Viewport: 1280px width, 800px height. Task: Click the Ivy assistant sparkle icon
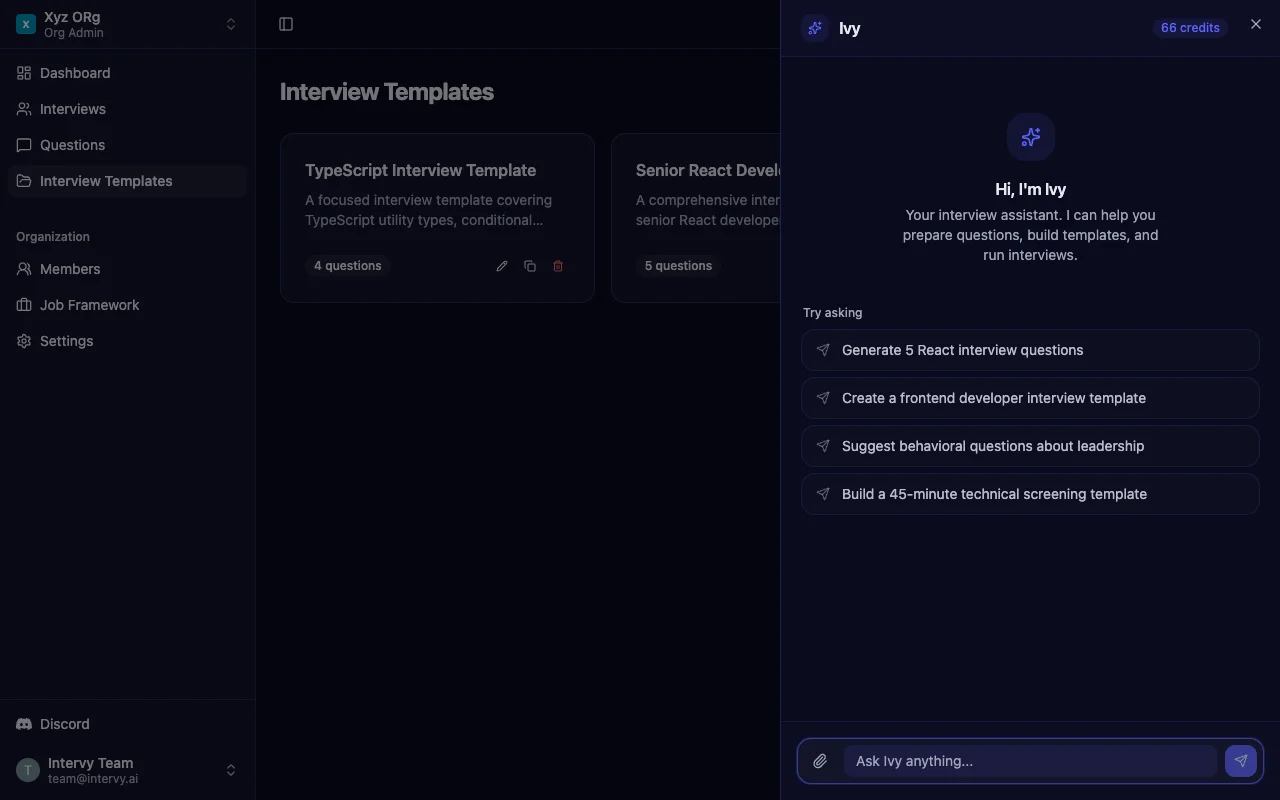pyautogui.click(x=815, y=28)
